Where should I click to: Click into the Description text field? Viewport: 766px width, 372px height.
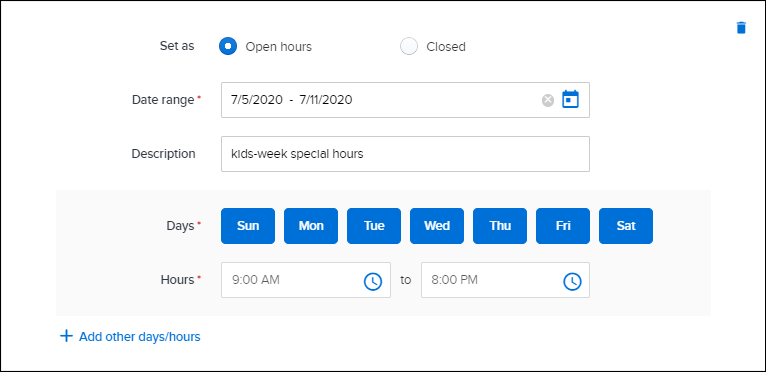(x=405, y=154)
